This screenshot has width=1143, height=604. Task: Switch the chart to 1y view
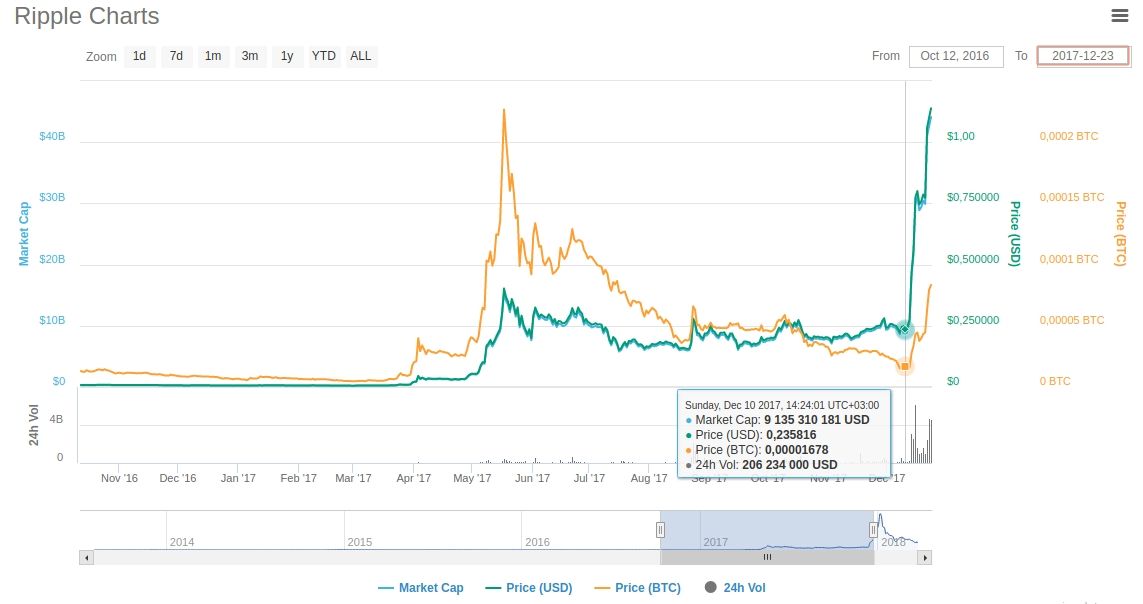pos(286,56)
